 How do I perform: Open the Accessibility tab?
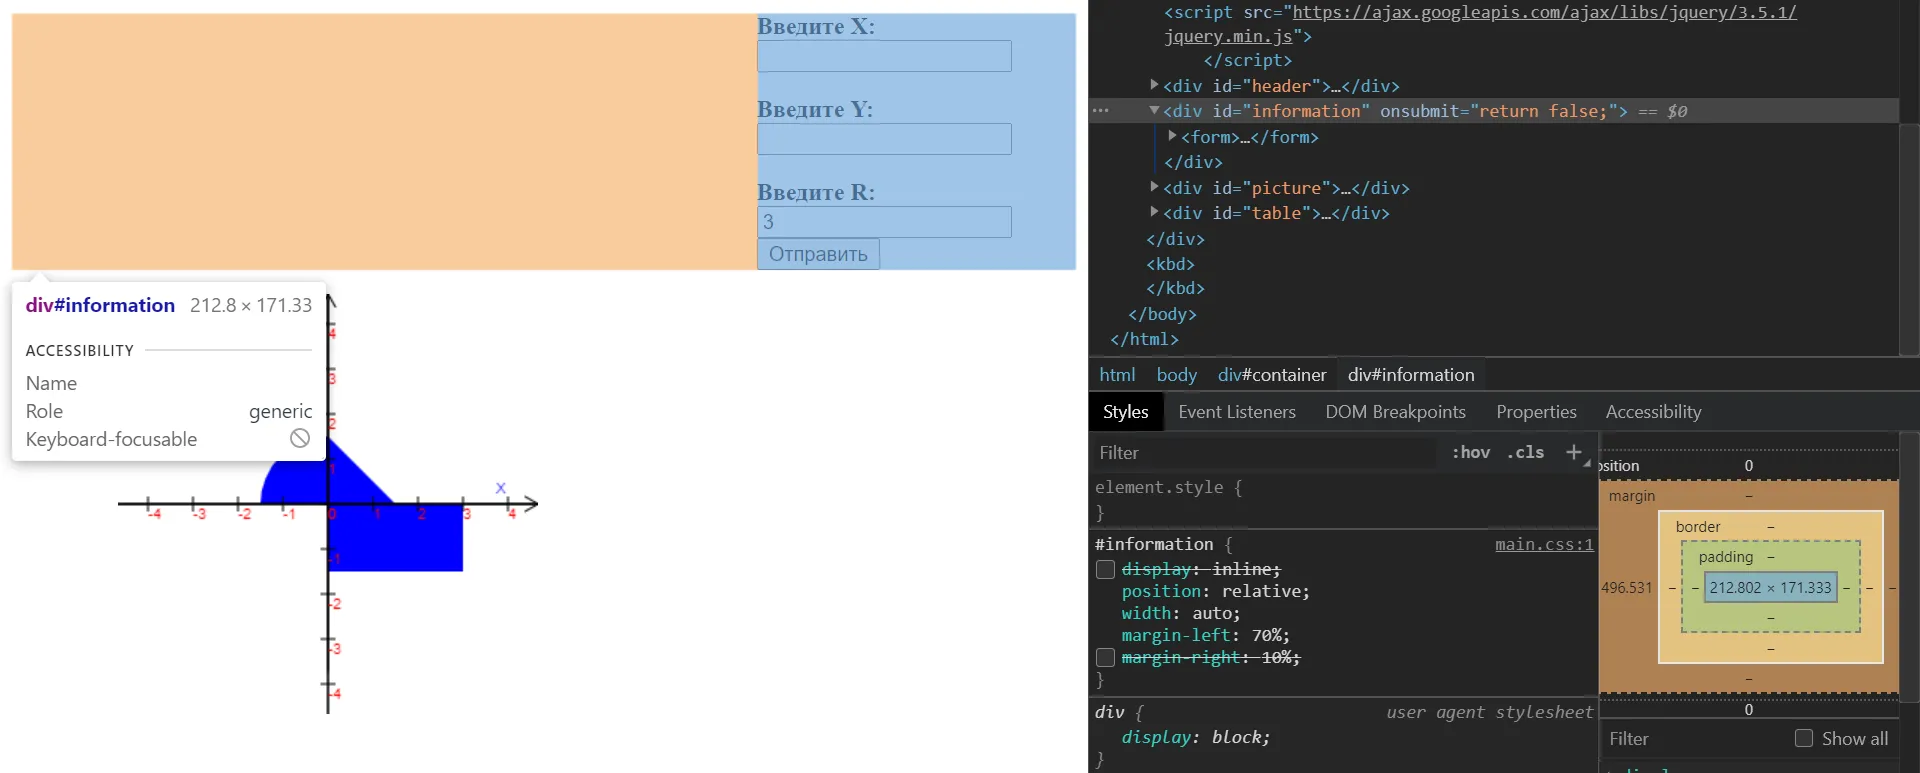point(1653,412)
